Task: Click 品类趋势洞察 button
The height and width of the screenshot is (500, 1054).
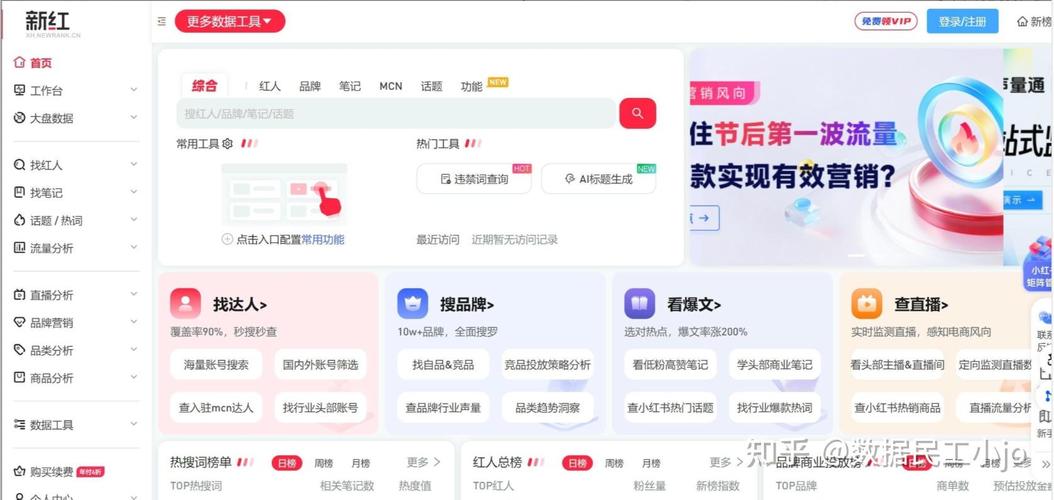Action: [x=548, y=407]
